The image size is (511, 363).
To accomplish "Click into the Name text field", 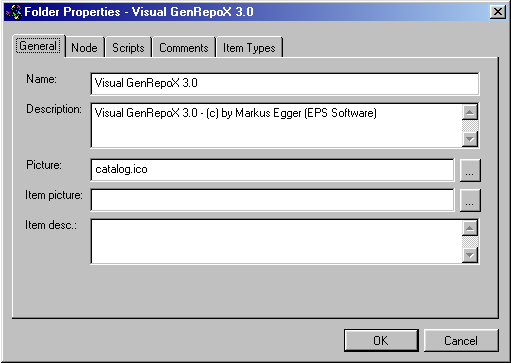I will [x=285, y=84].
